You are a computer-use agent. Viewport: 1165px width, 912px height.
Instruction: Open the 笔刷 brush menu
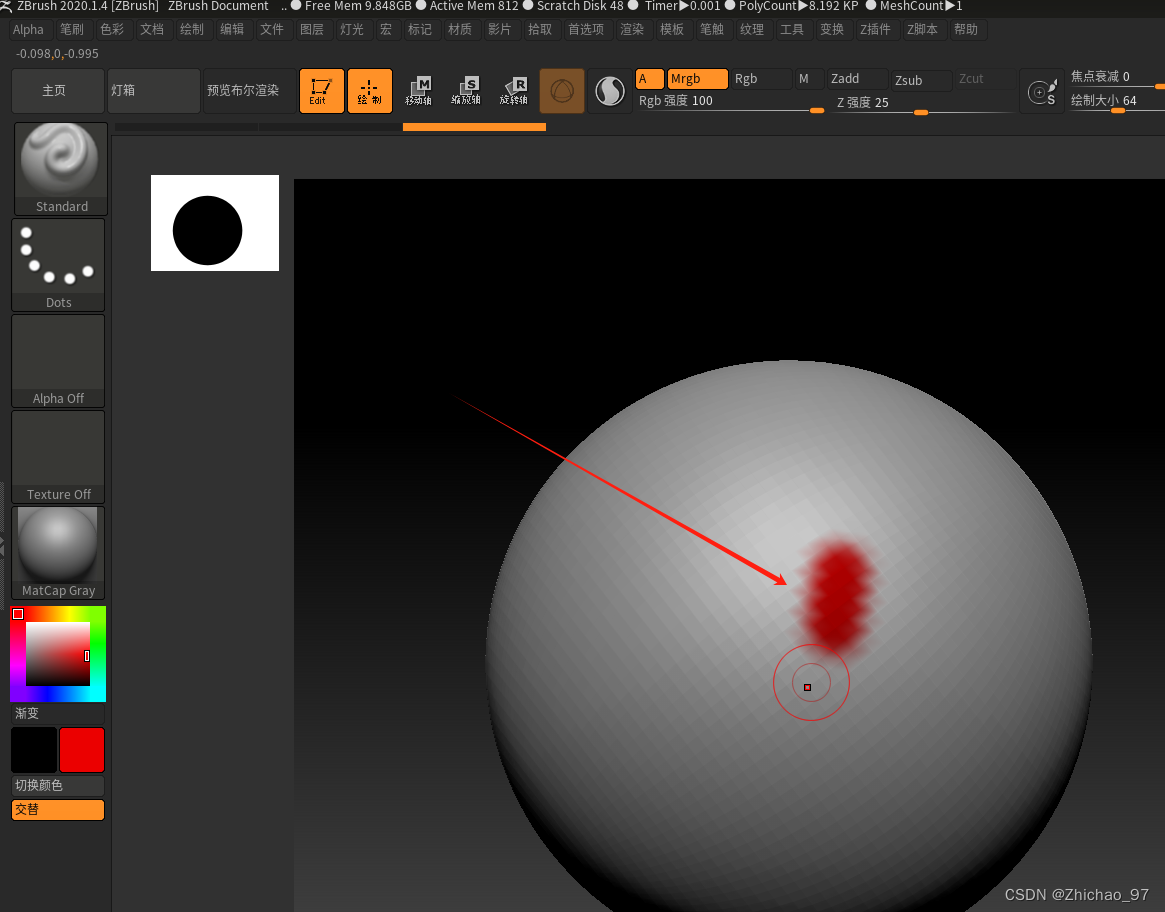point(72,30)
